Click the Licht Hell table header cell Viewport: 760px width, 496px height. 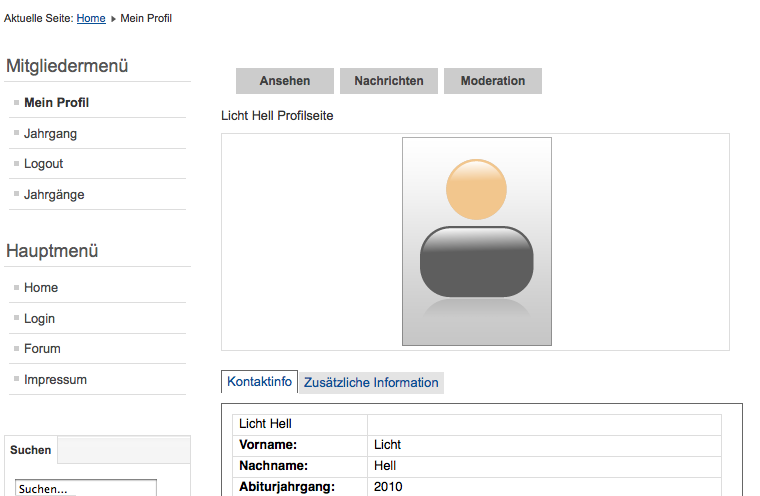pyautogui.click(x=300, y=424)
